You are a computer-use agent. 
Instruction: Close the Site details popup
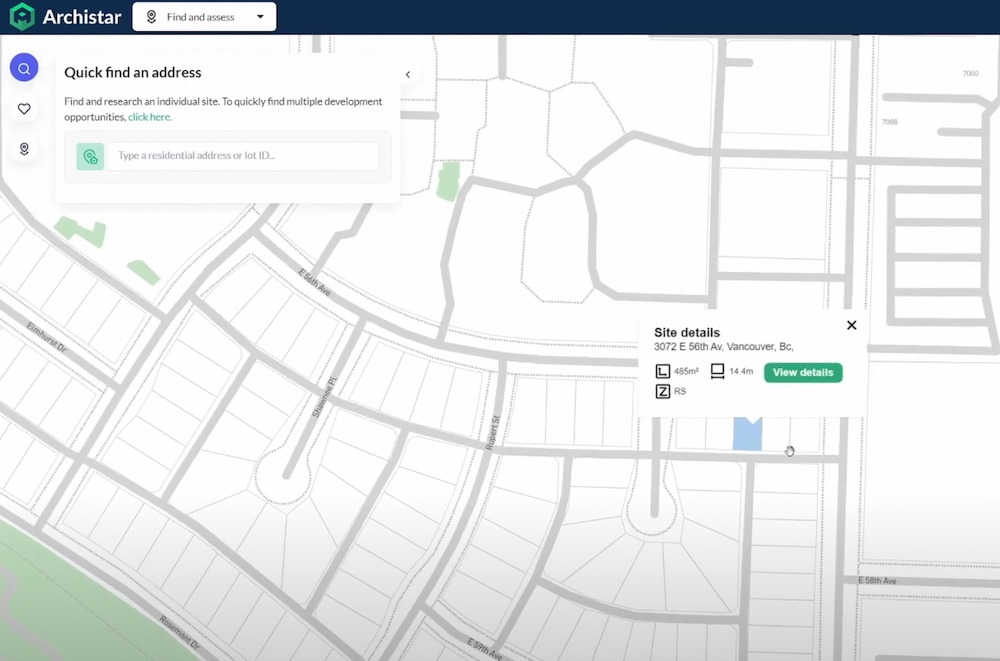(x=851, y=325)
